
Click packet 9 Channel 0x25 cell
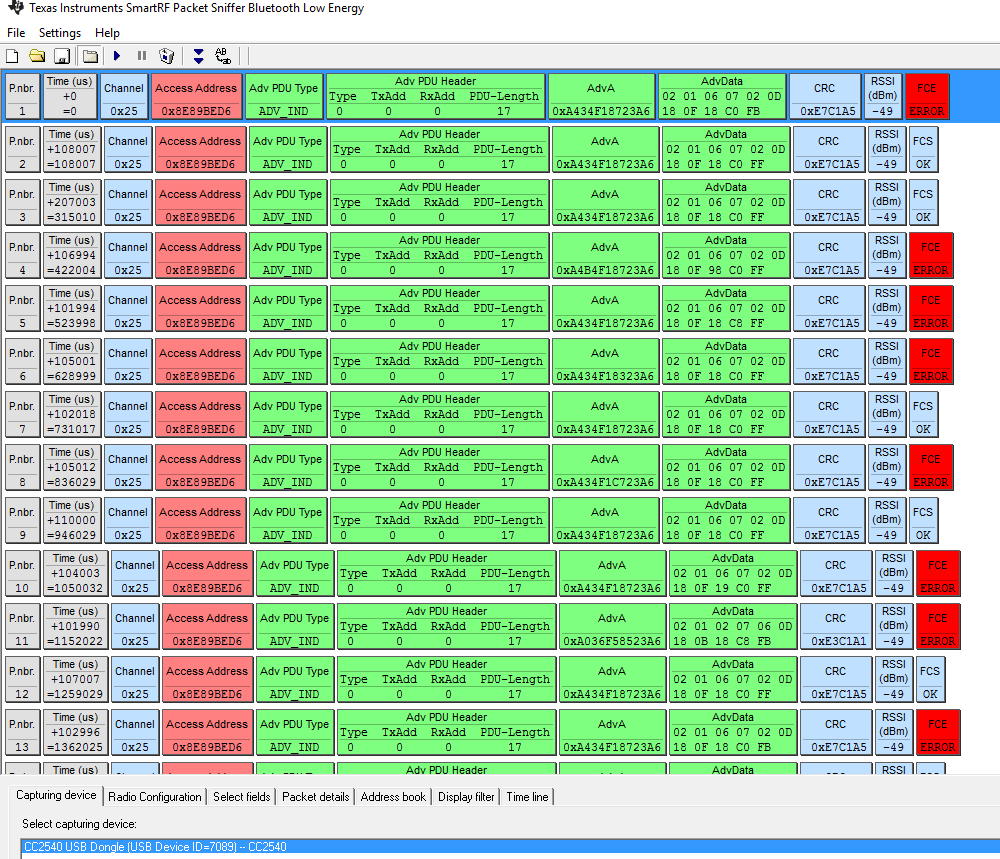pyautogui.click(x=128, y=520)
